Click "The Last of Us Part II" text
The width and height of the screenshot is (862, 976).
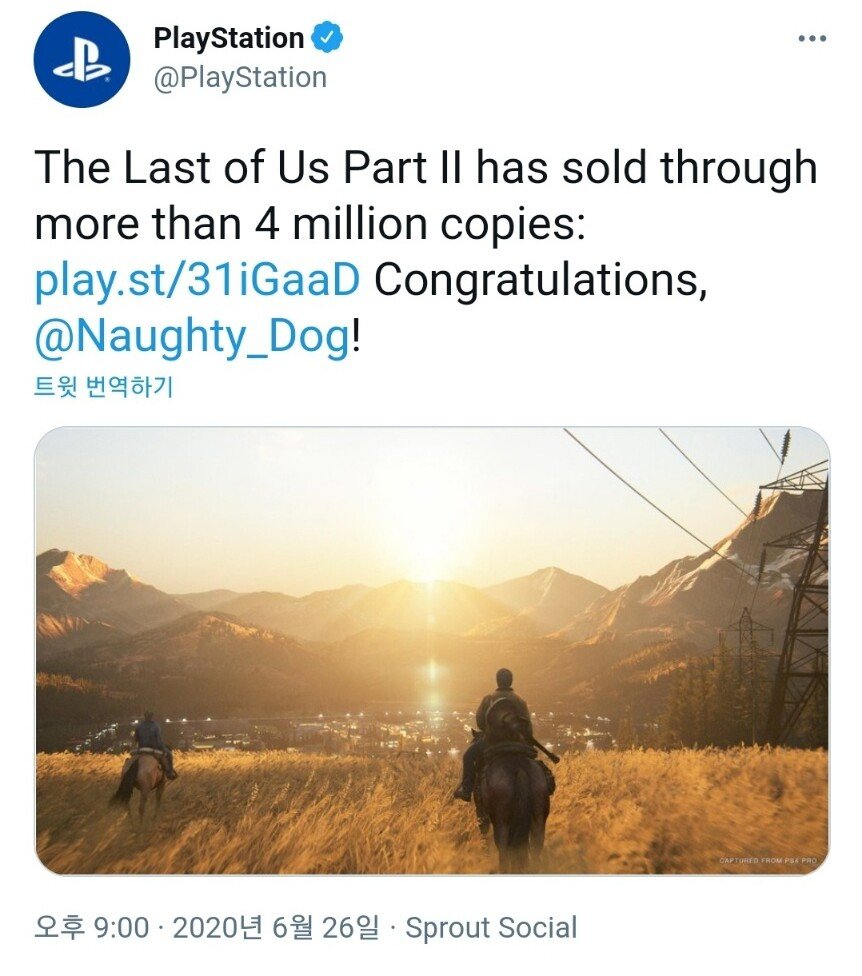250,169
